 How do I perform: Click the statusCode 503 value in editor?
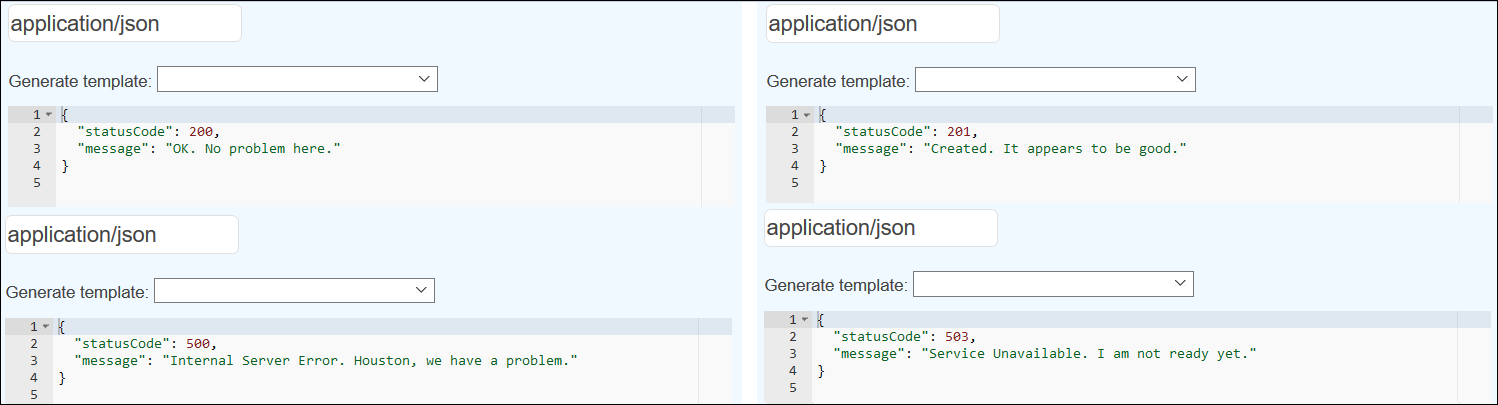(x=957, y=336)
